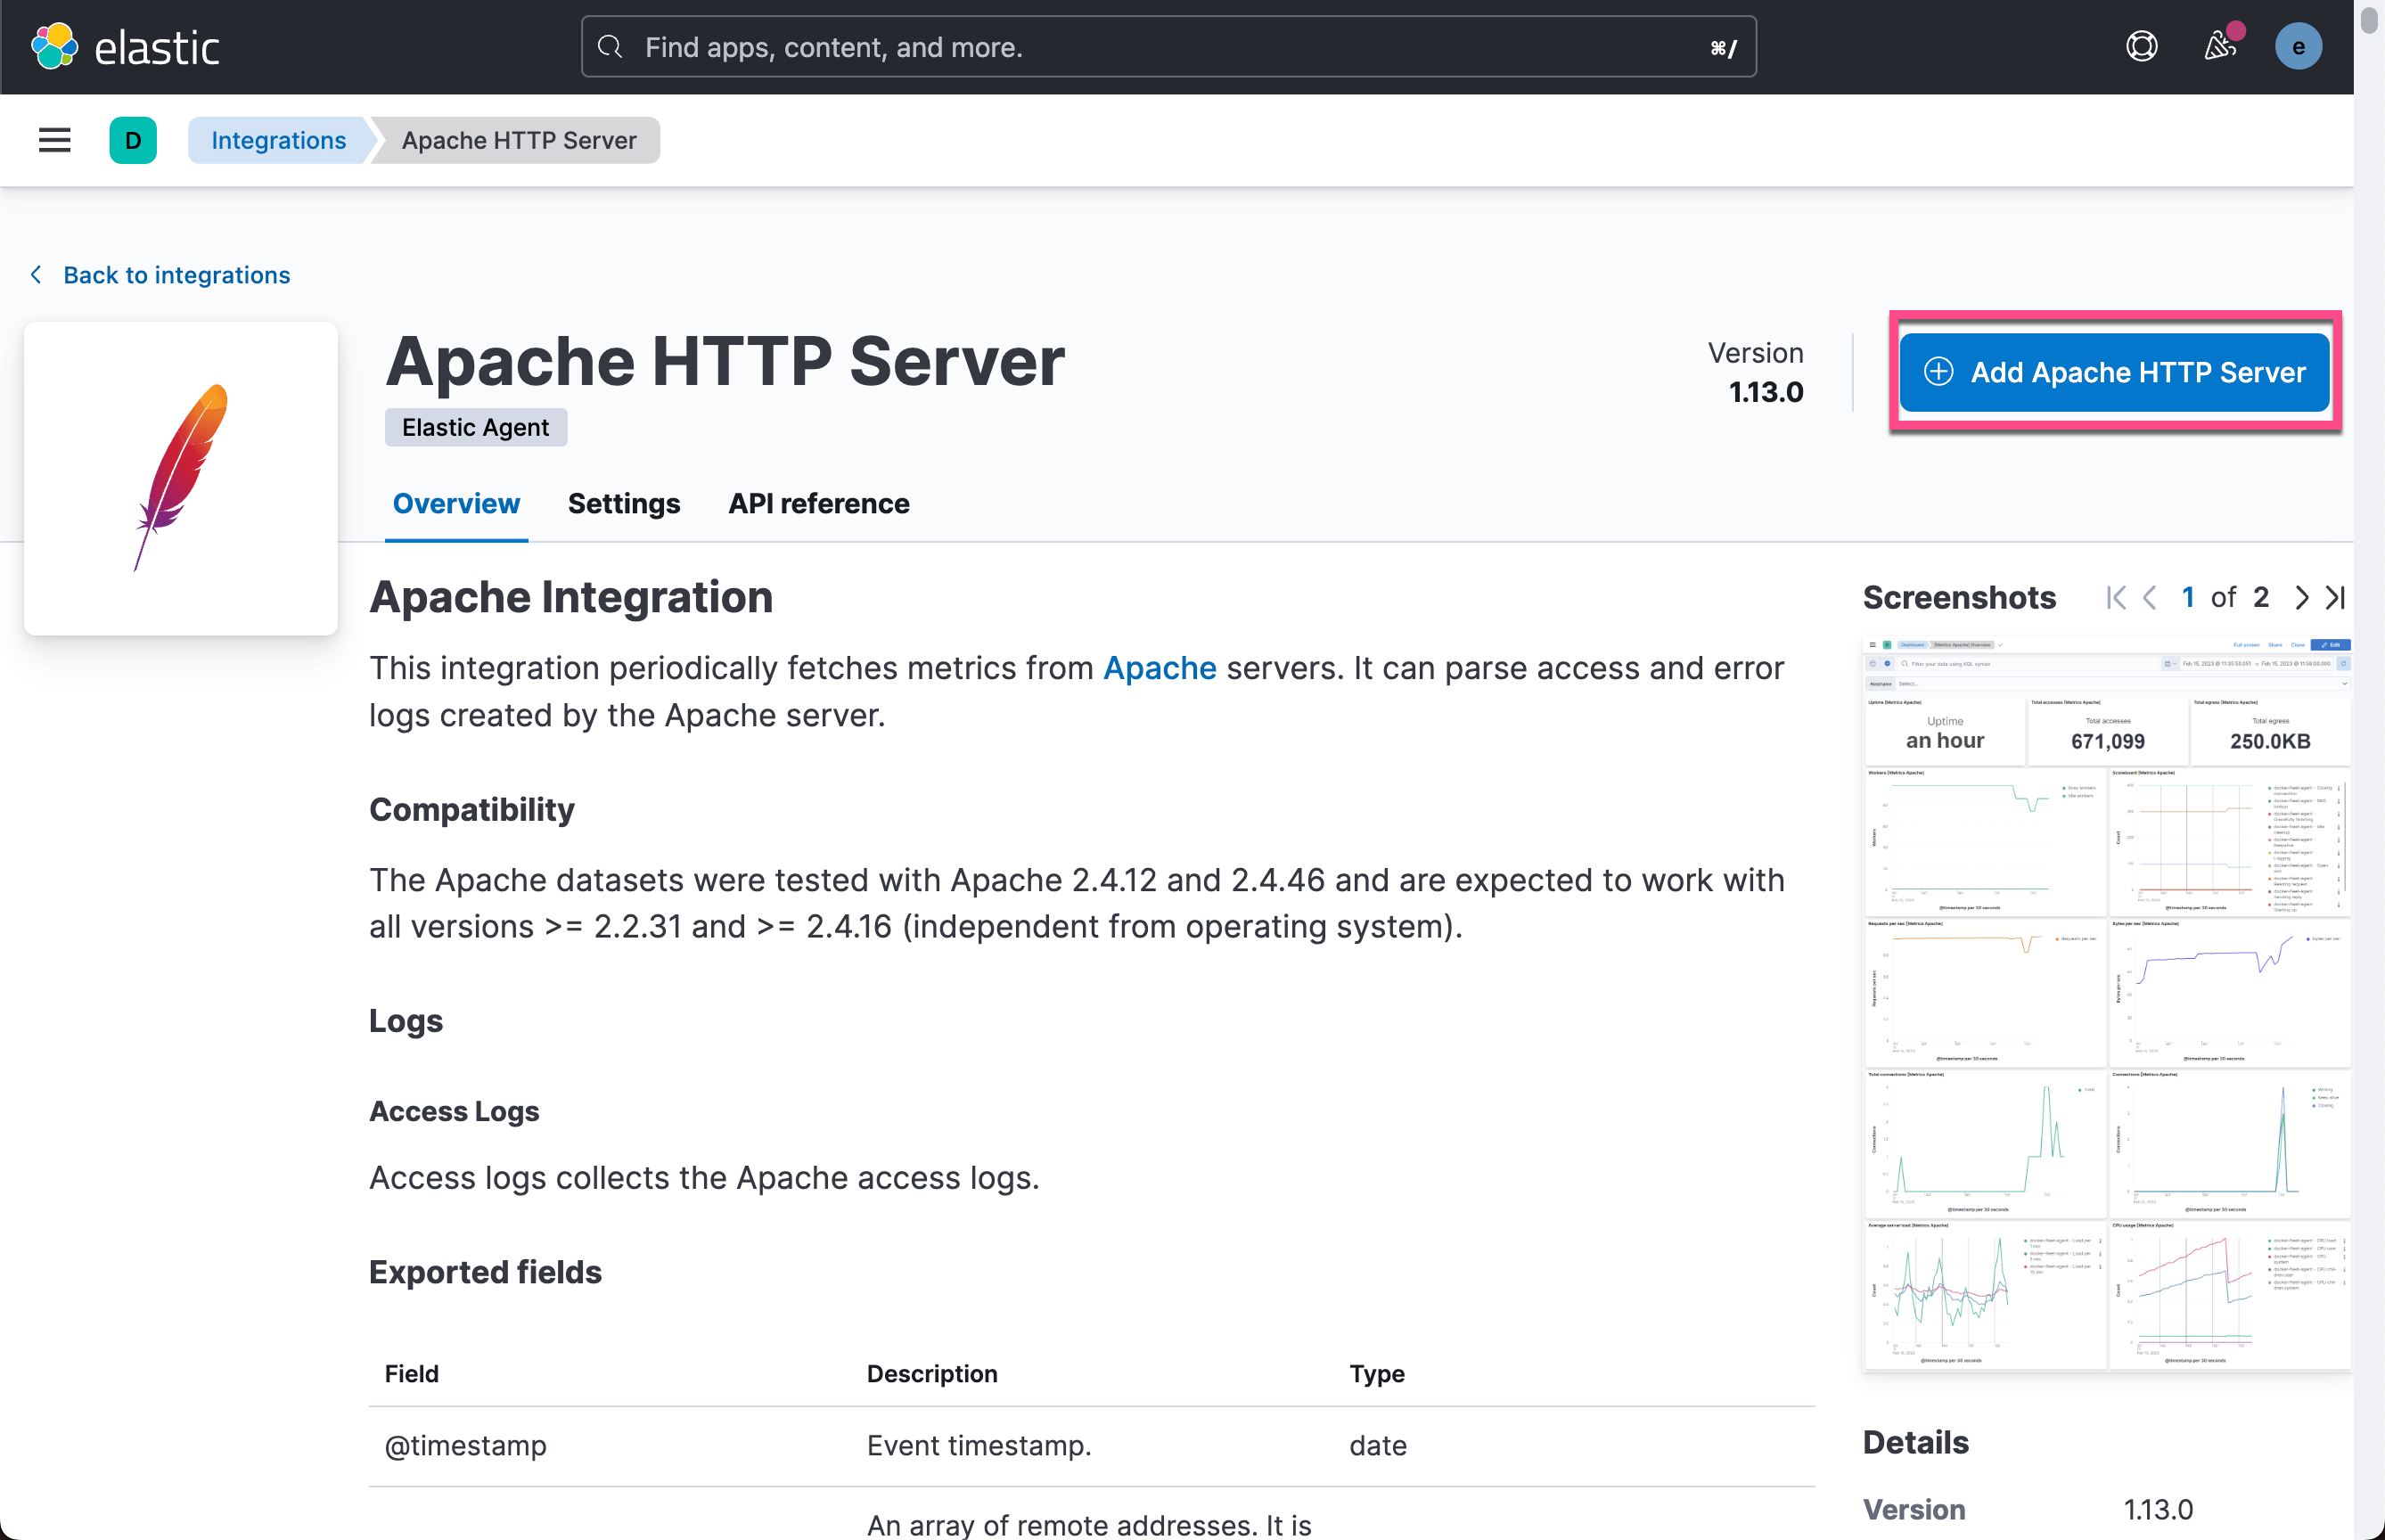2385x1540 pixels.
Task: Follow the Back to integrations link
Action: pos(176,275)
